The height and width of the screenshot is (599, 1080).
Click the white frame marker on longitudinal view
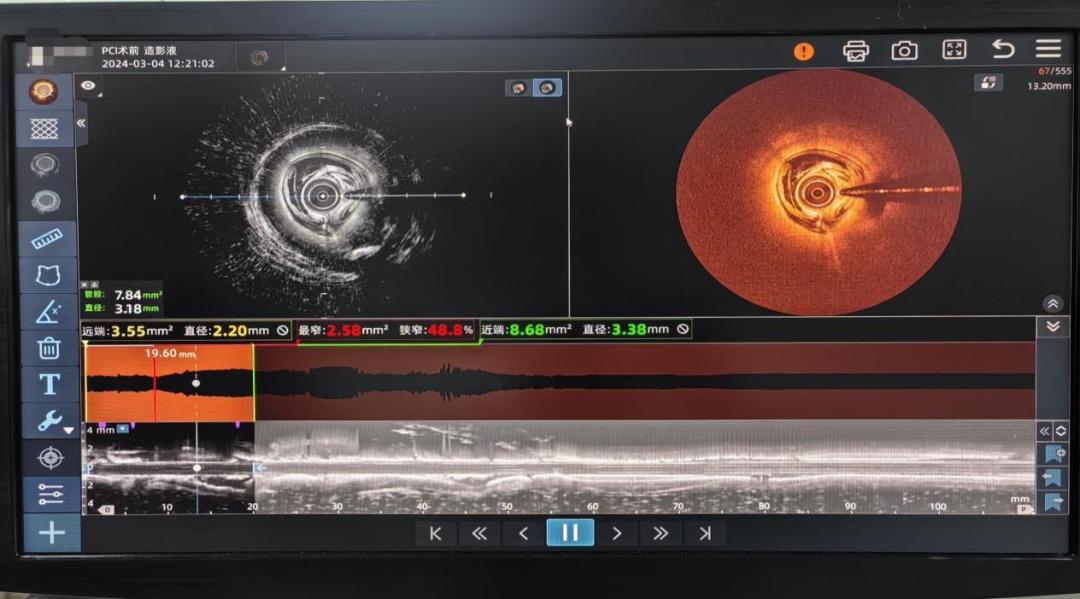tap(196, 468)
